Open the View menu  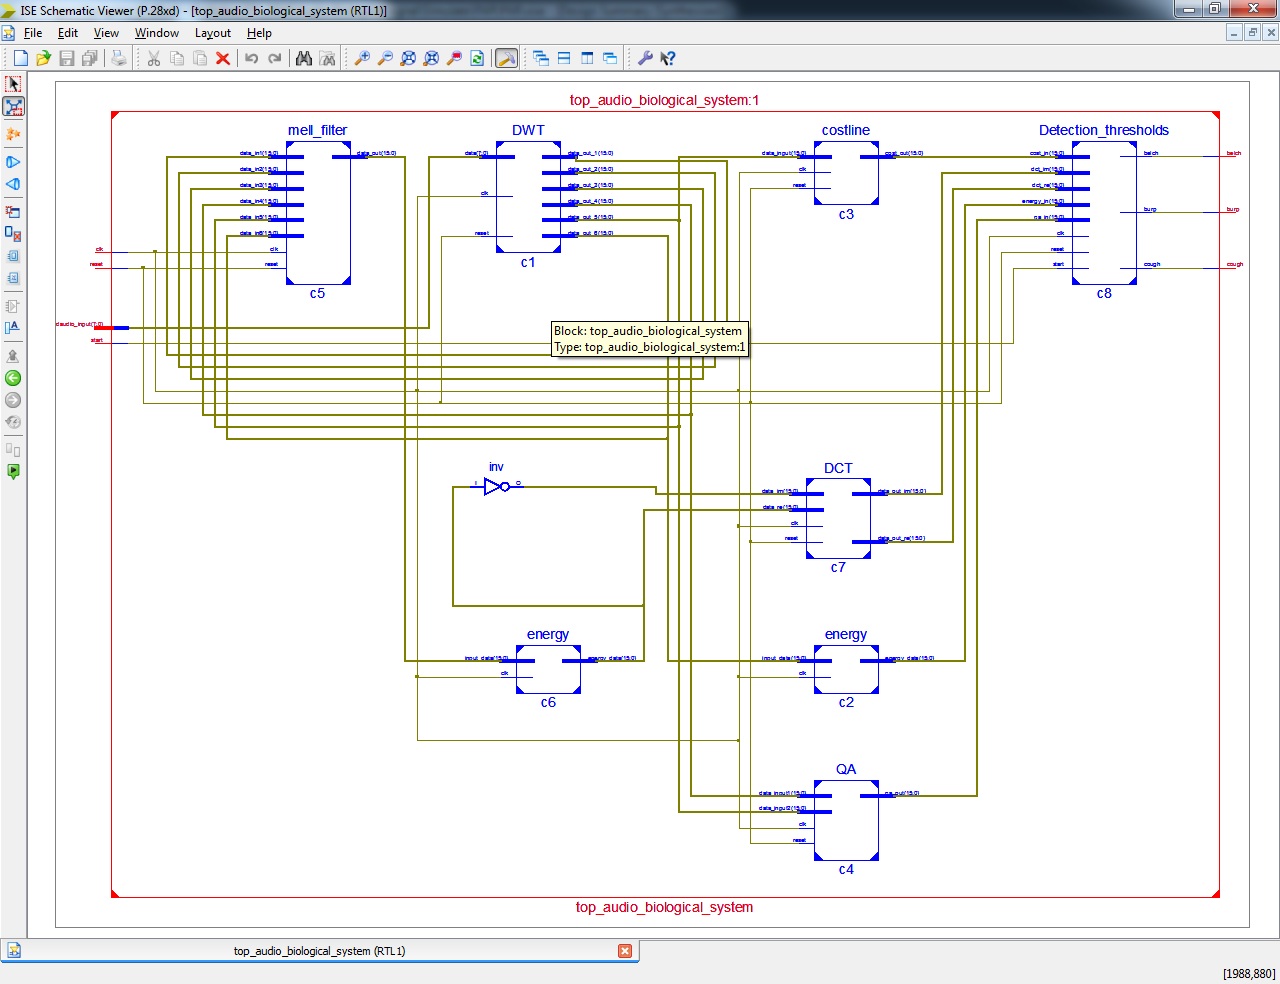coord(106,33)
